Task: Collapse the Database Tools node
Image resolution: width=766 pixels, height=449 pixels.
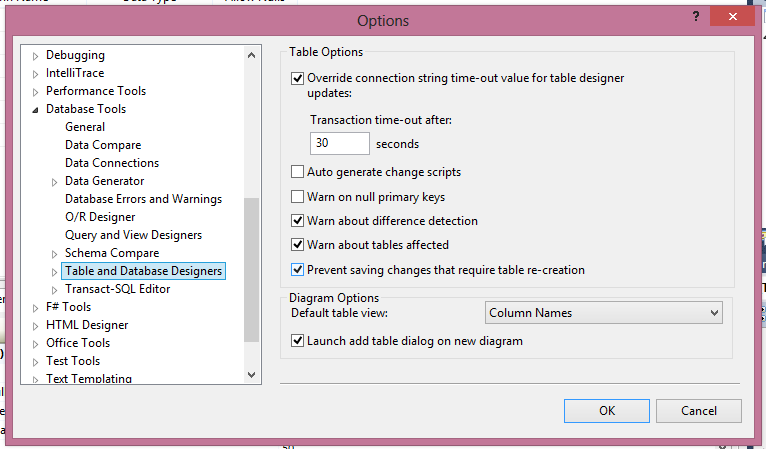Action: (37, 109)
